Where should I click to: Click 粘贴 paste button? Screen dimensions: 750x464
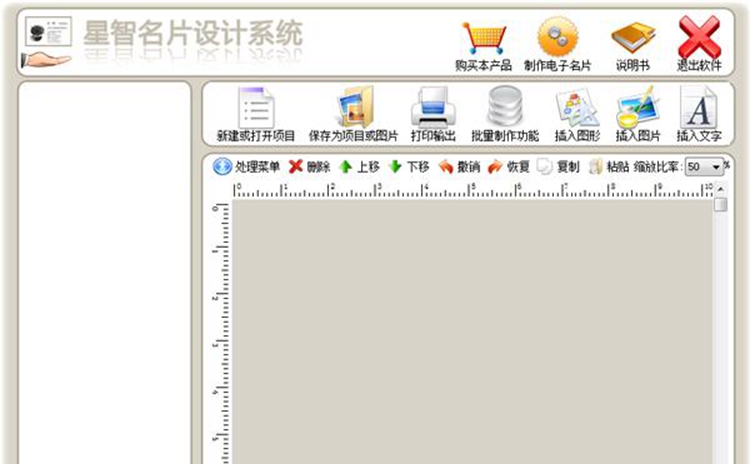609,166
